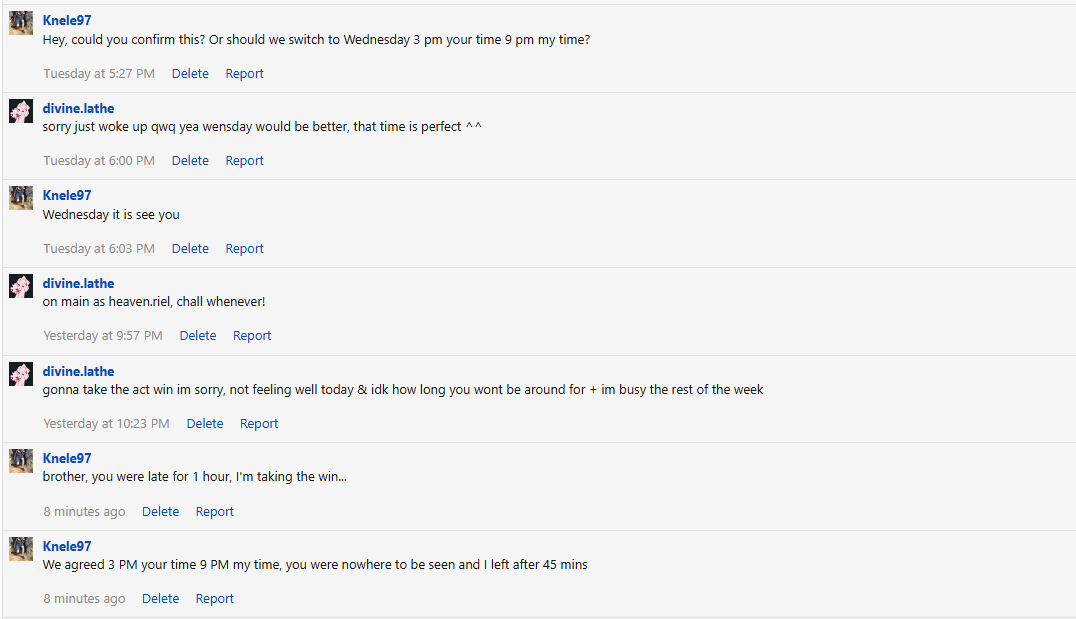The height and width of the screenshot is (619, 1076).
Task: Delete the 'taking the win' message
Action: [160, 511]
